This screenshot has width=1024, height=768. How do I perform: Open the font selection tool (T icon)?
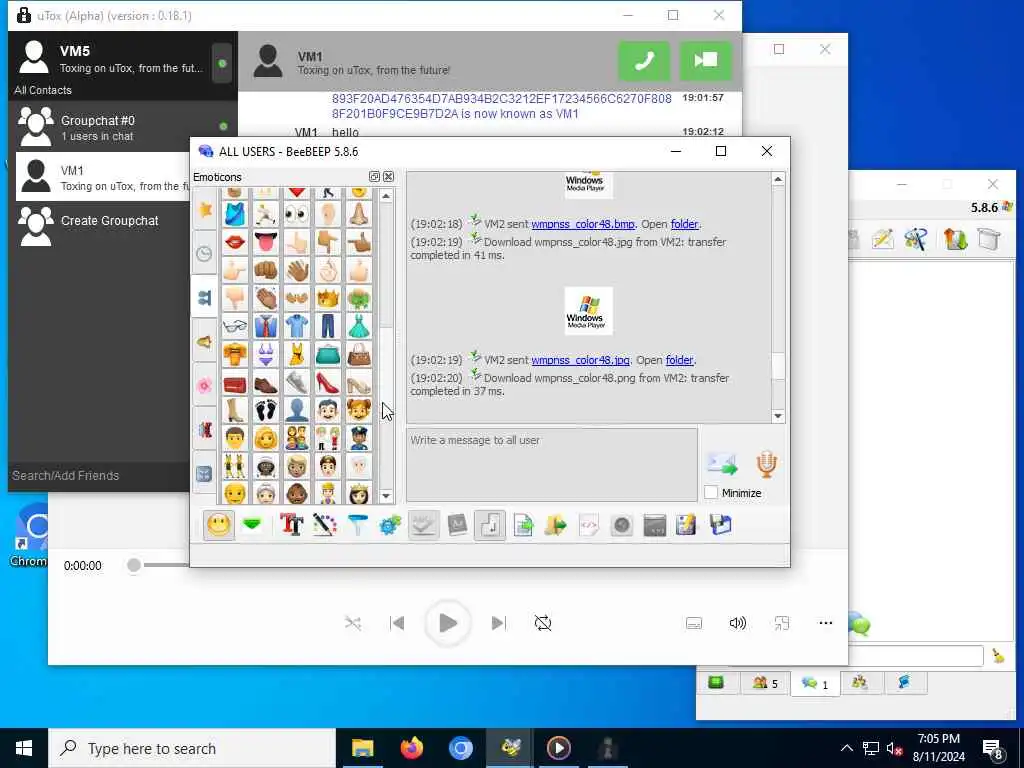291,525
